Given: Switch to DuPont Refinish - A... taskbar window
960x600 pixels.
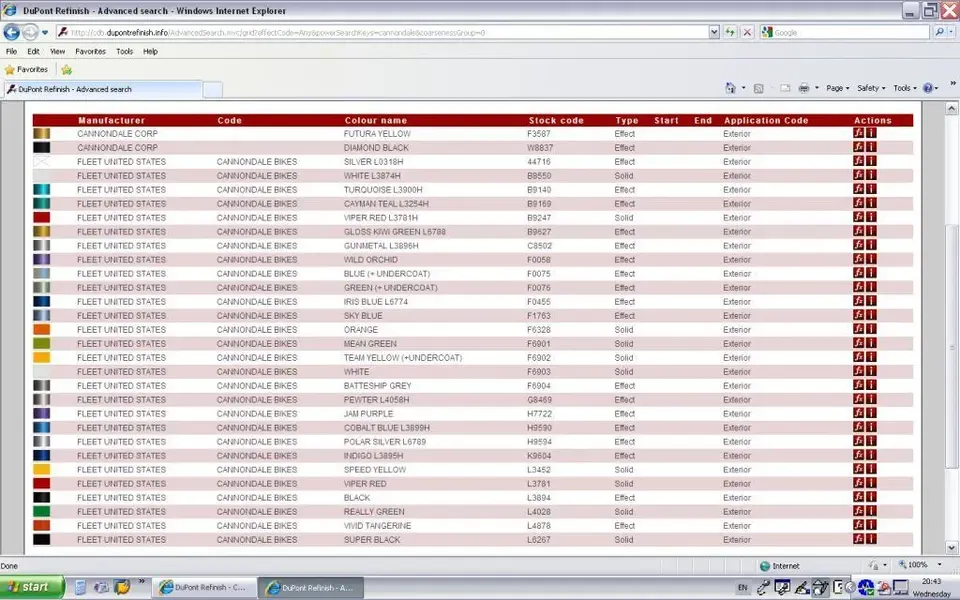Looking at the screenshot, I should pyautogui.click(x=310, y=587).
